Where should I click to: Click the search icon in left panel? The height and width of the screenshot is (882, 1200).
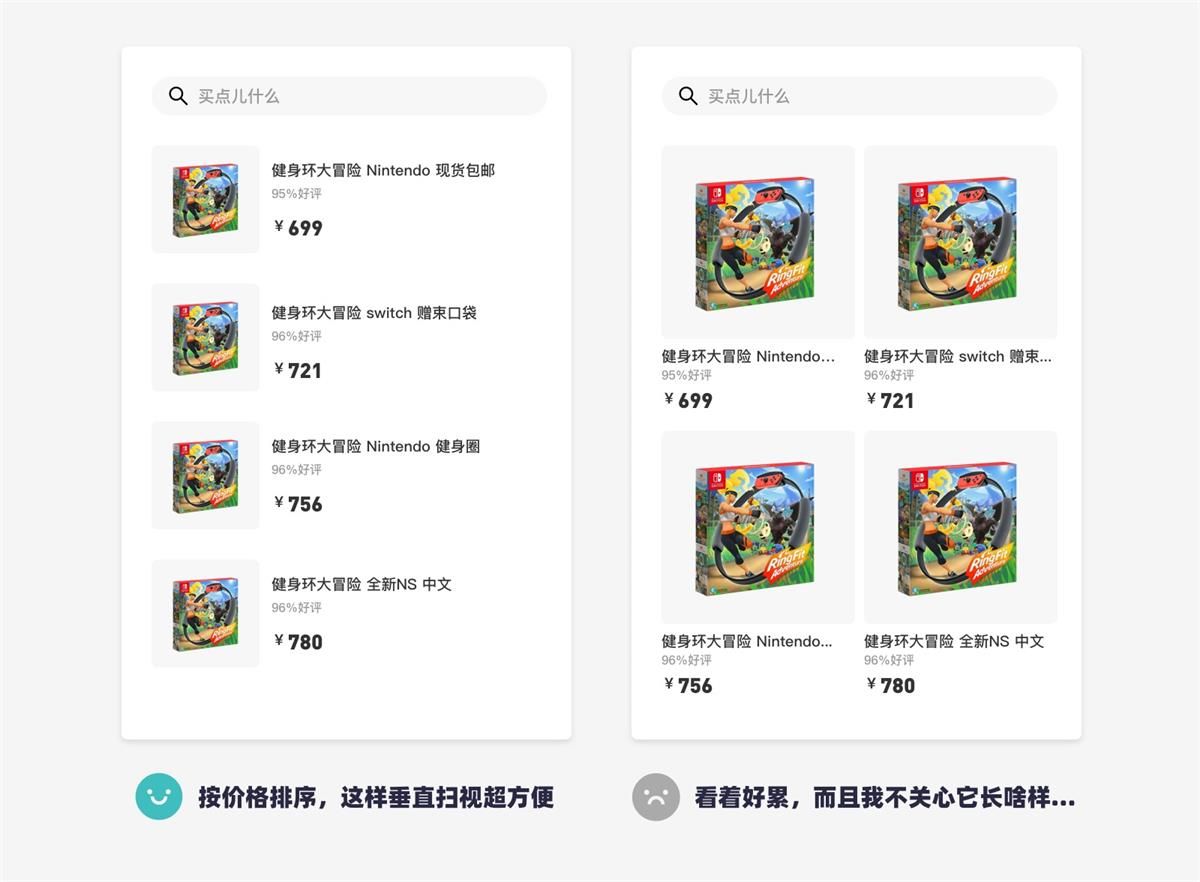(x=178, y=96)
